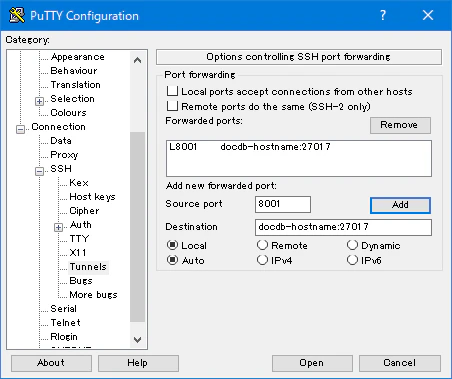Select the IPv6 radio button
452x379 pixels.
pyautogui.click(x=352, y=260)
